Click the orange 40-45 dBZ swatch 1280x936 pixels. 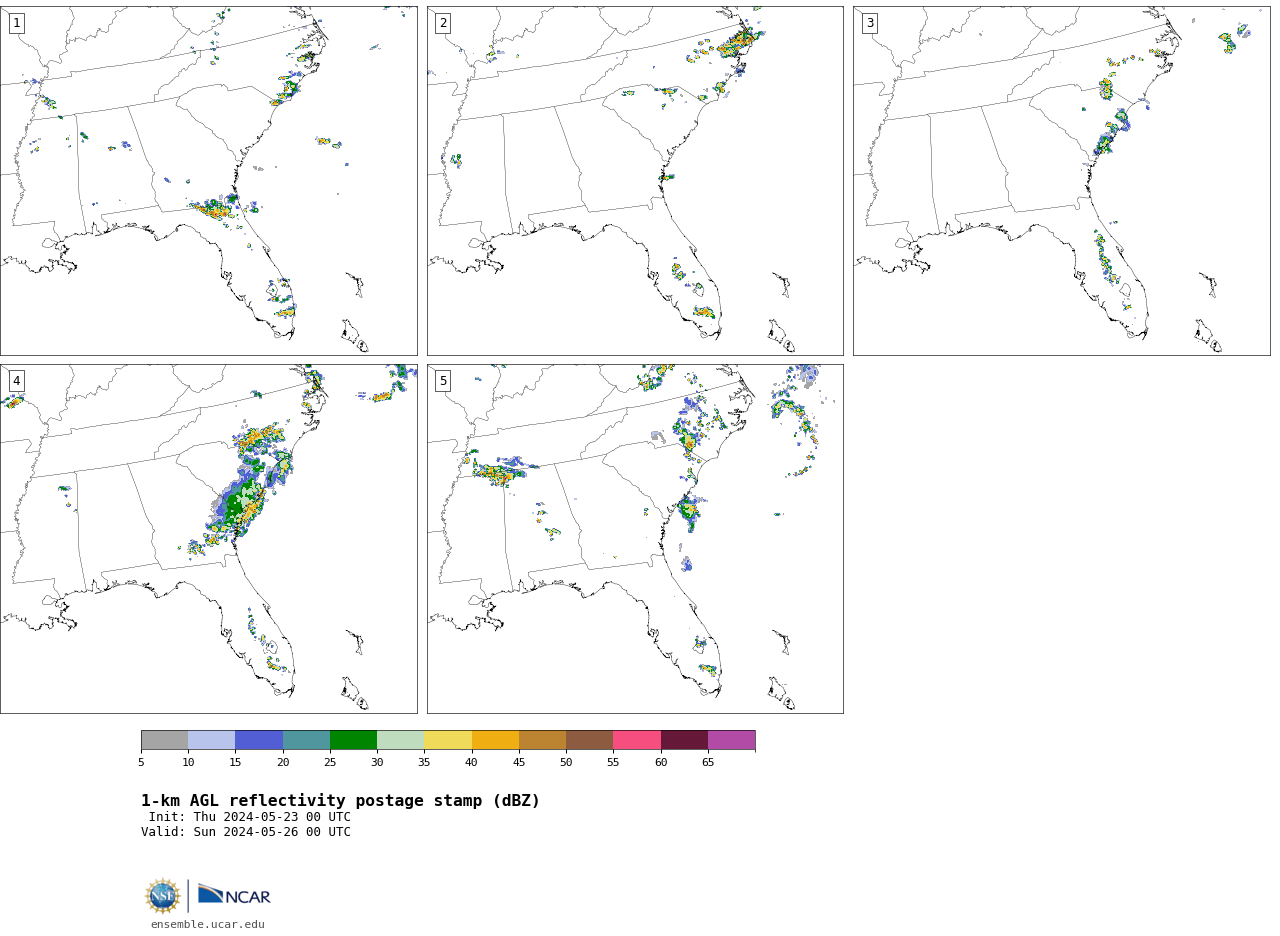click(495, 740)
